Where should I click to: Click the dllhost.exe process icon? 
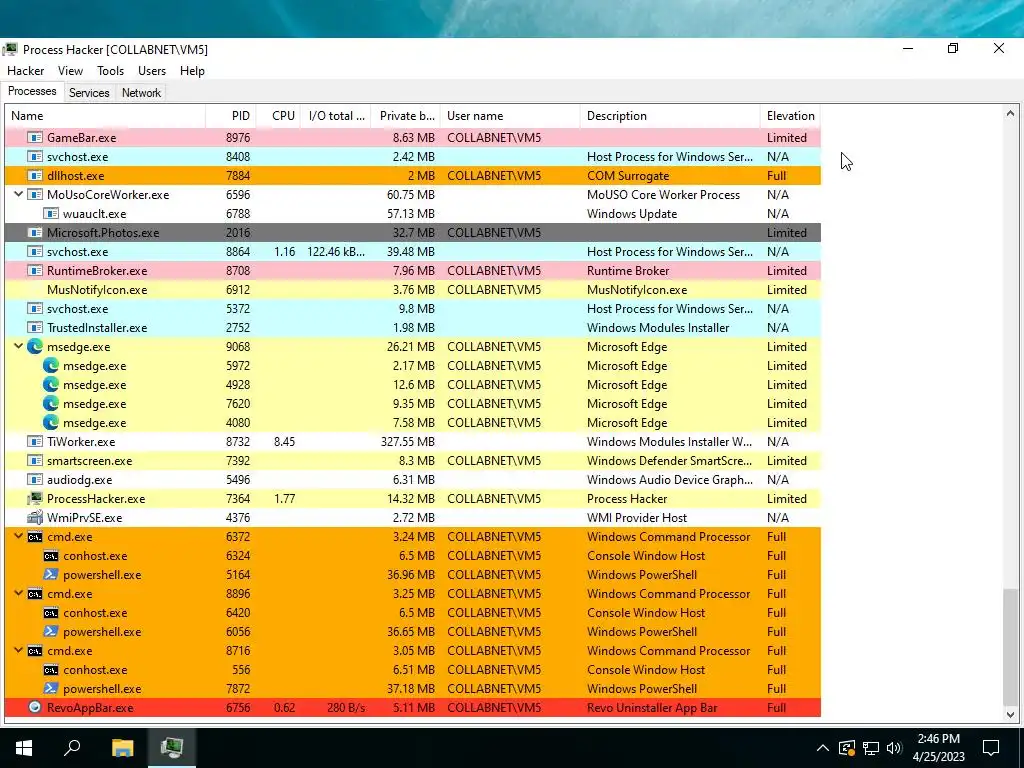click(35, 176)
